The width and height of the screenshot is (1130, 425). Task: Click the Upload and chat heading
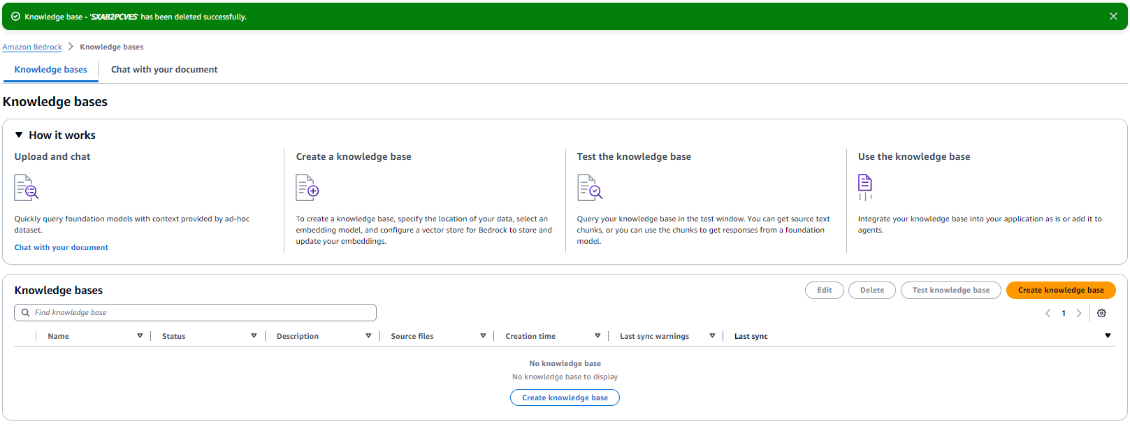[x=52, y=156]
